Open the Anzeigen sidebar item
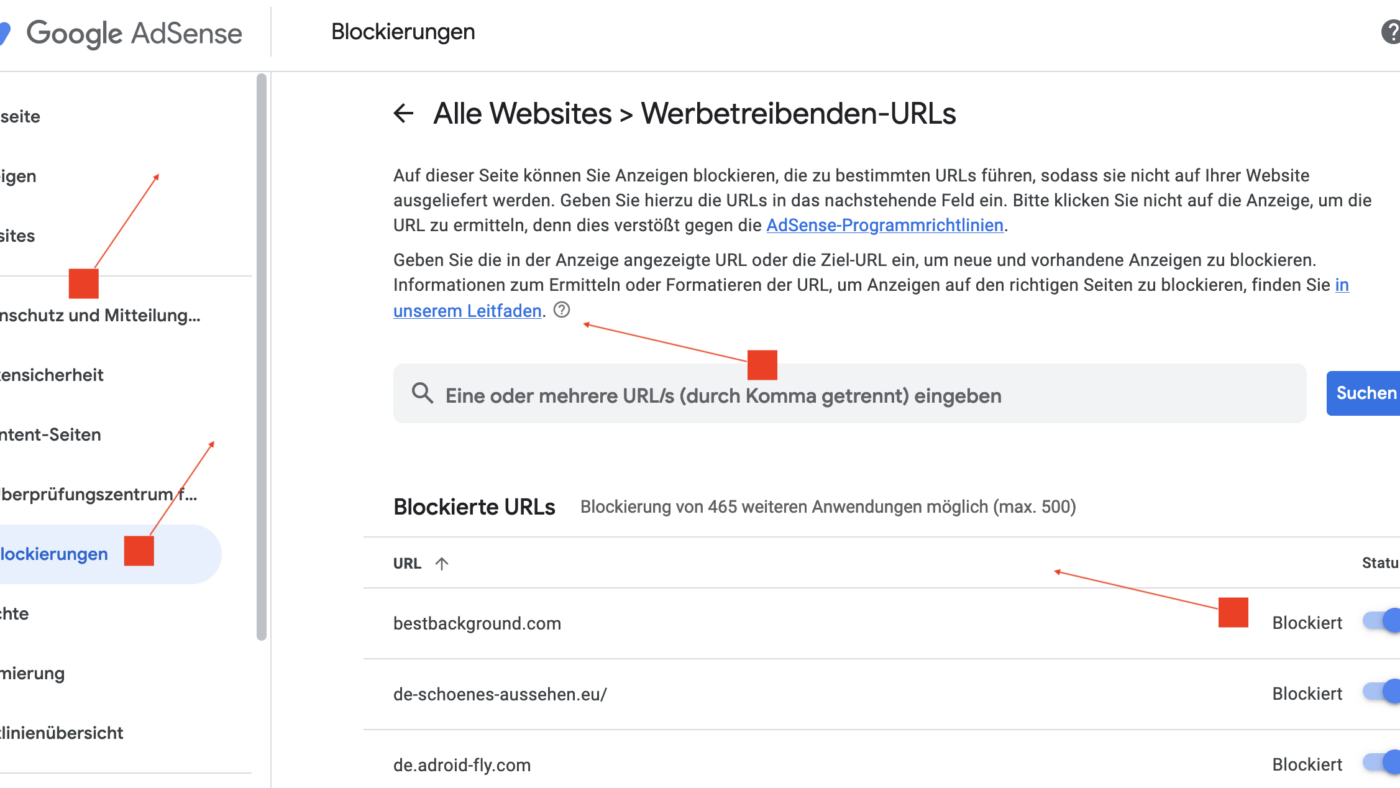This screenshot has width=1400, height=788. pyautogui.click(x=18, y=176)
